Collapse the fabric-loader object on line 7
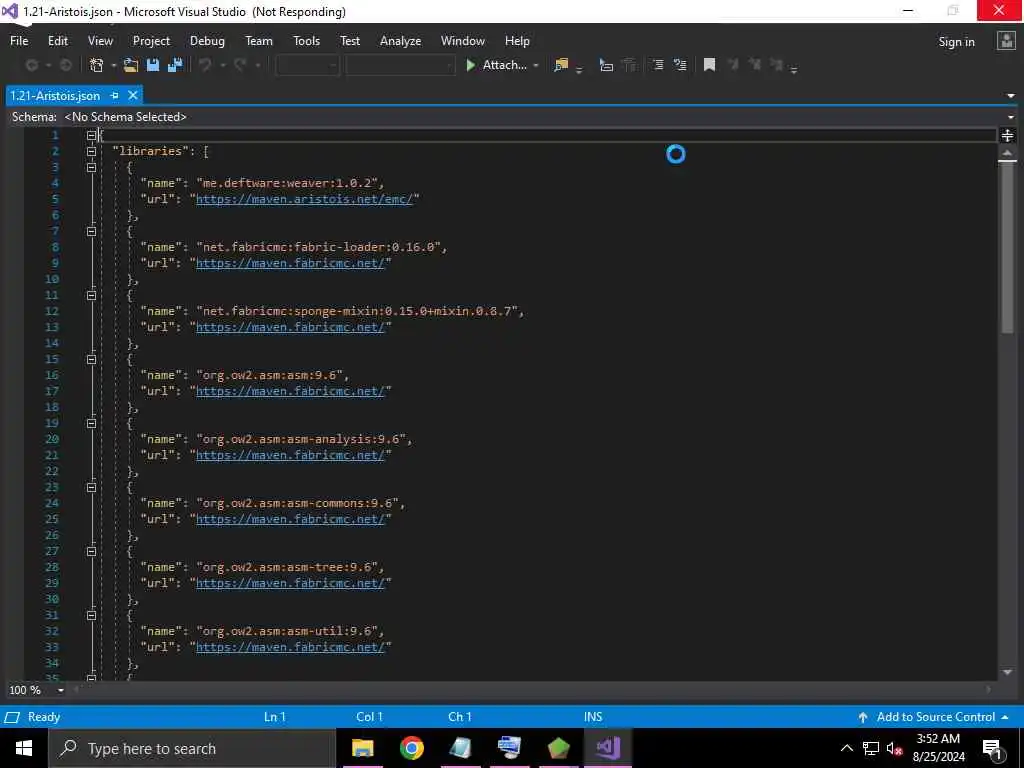The image size is (1024, 768). 91,231
